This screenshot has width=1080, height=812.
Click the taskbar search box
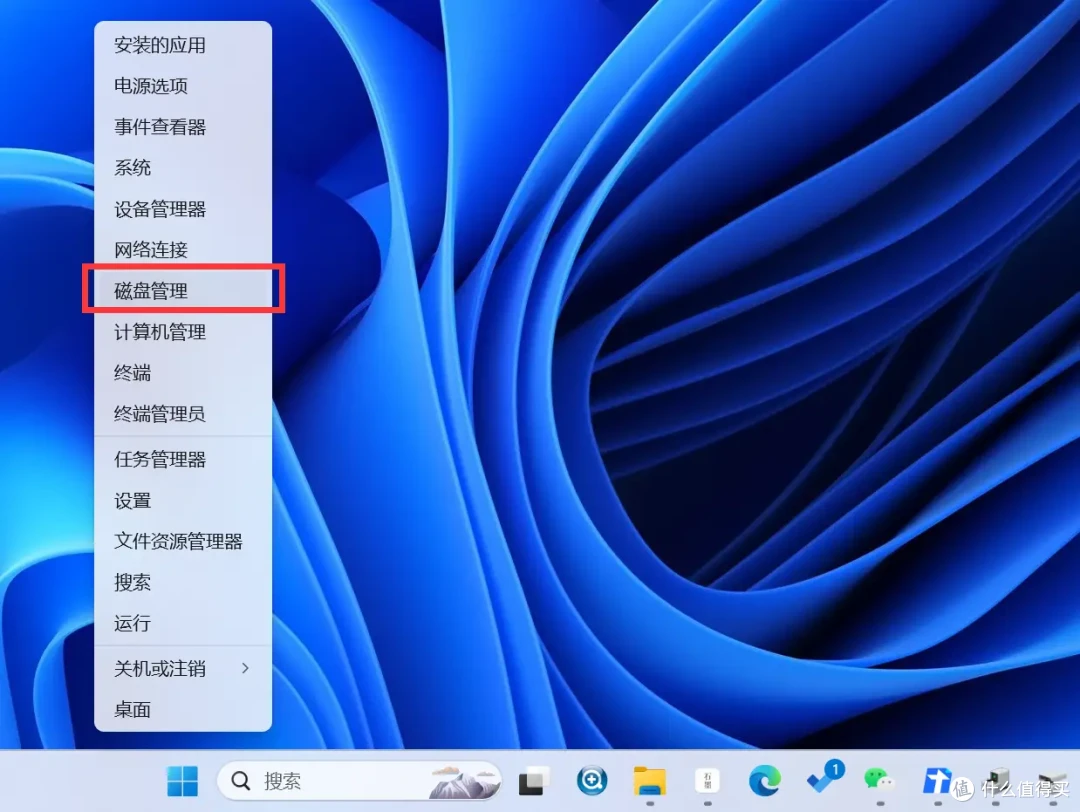pos(360,781)
